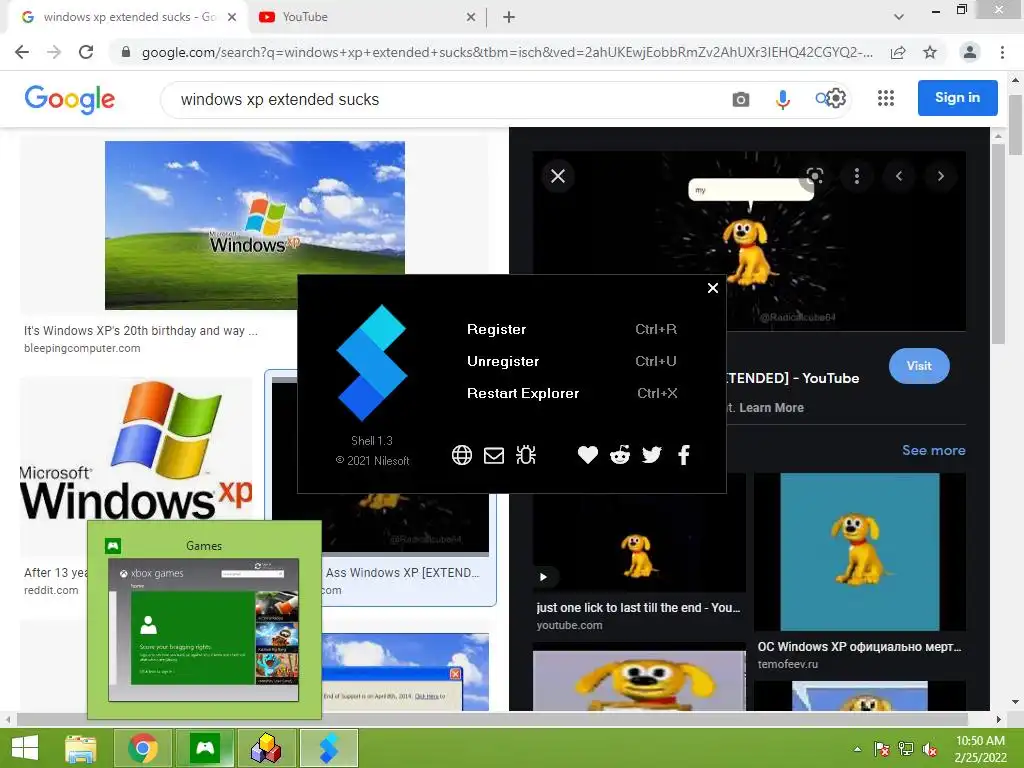This screenshot has height=768, width=1024.
Task: Open the tab search dropdown arrow
Action: coord(899,18)
